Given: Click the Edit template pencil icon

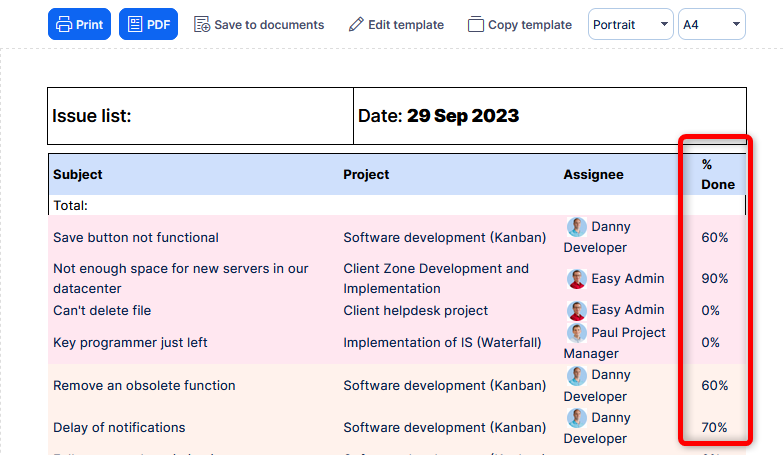Looking at the screenshot, I should click(x=356, y=24).
